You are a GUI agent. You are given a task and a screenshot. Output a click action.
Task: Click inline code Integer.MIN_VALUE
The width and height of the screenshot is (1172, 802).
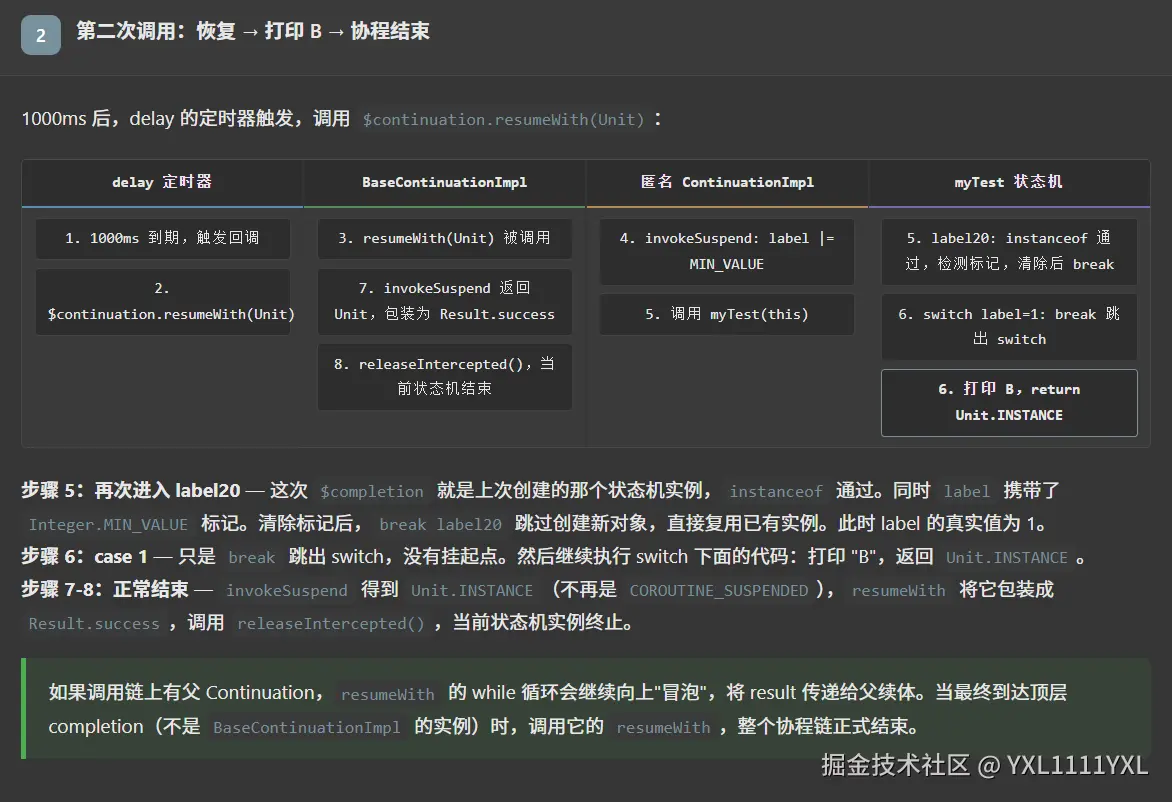[108, 524]
